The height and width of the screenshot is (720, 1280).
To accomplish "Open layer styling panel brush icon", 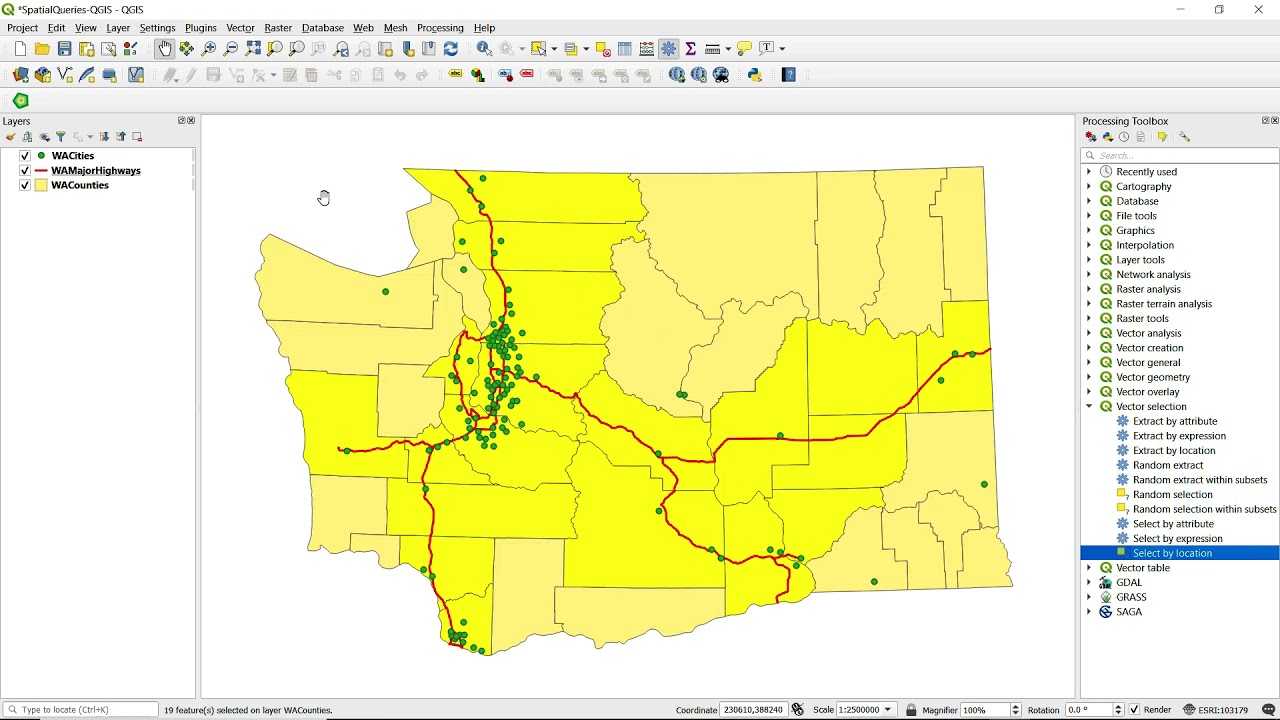I will pyautogui.click(x=11, y=137).
